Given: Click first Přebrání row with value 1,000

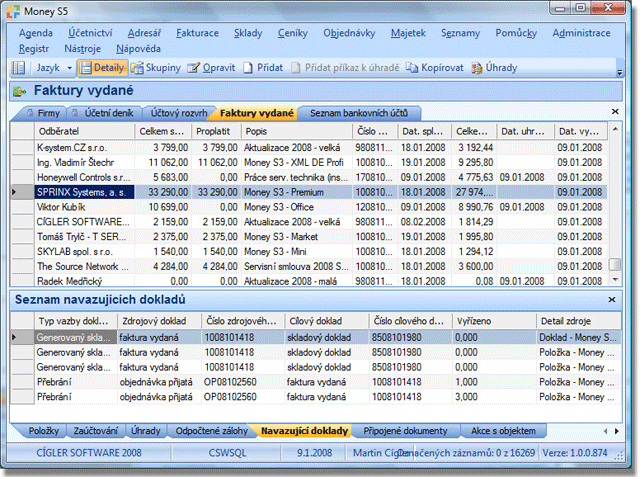Looking at the screenshot, I should click(316, 382).
